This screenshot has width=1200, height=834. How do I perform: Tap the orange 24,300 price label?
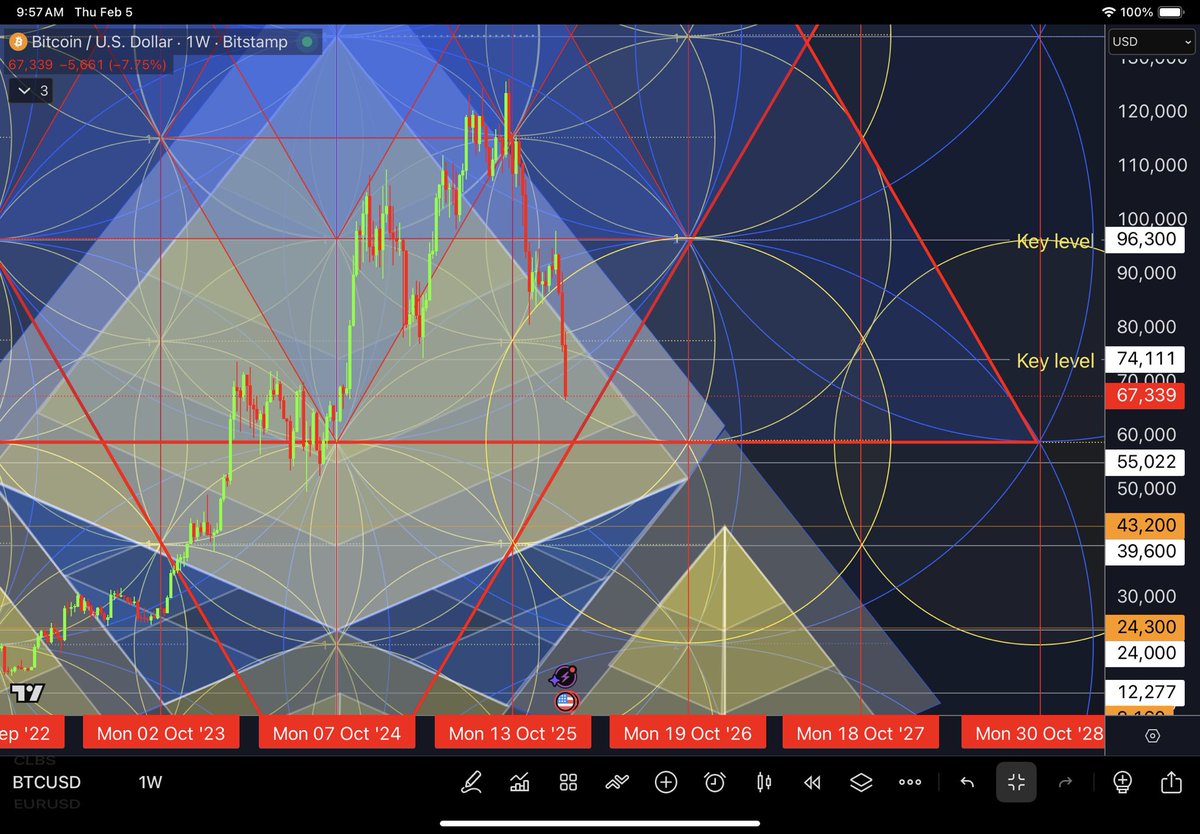click(1145, 627)
